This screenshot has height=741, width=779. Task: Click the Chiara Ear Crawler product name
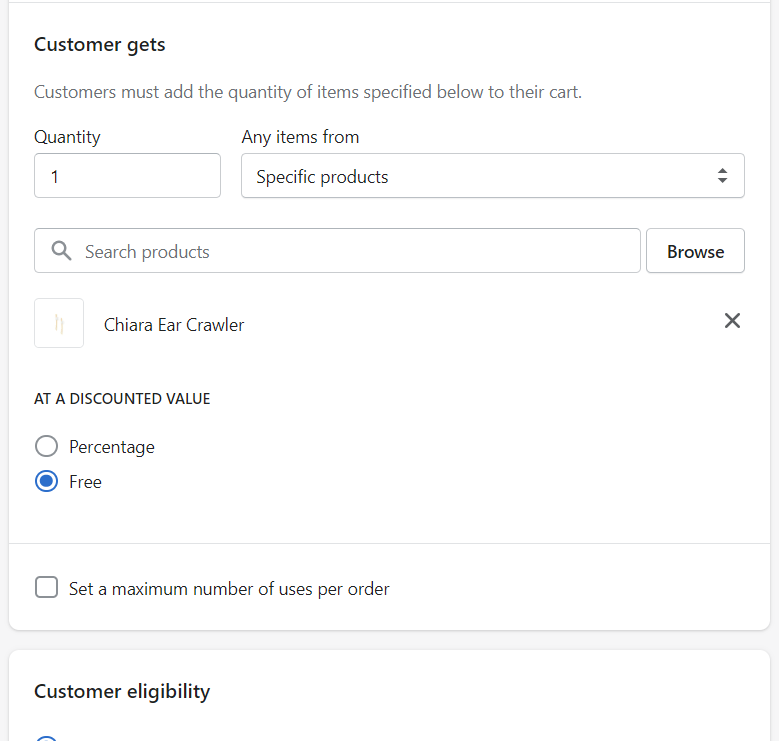coord(174,324)
